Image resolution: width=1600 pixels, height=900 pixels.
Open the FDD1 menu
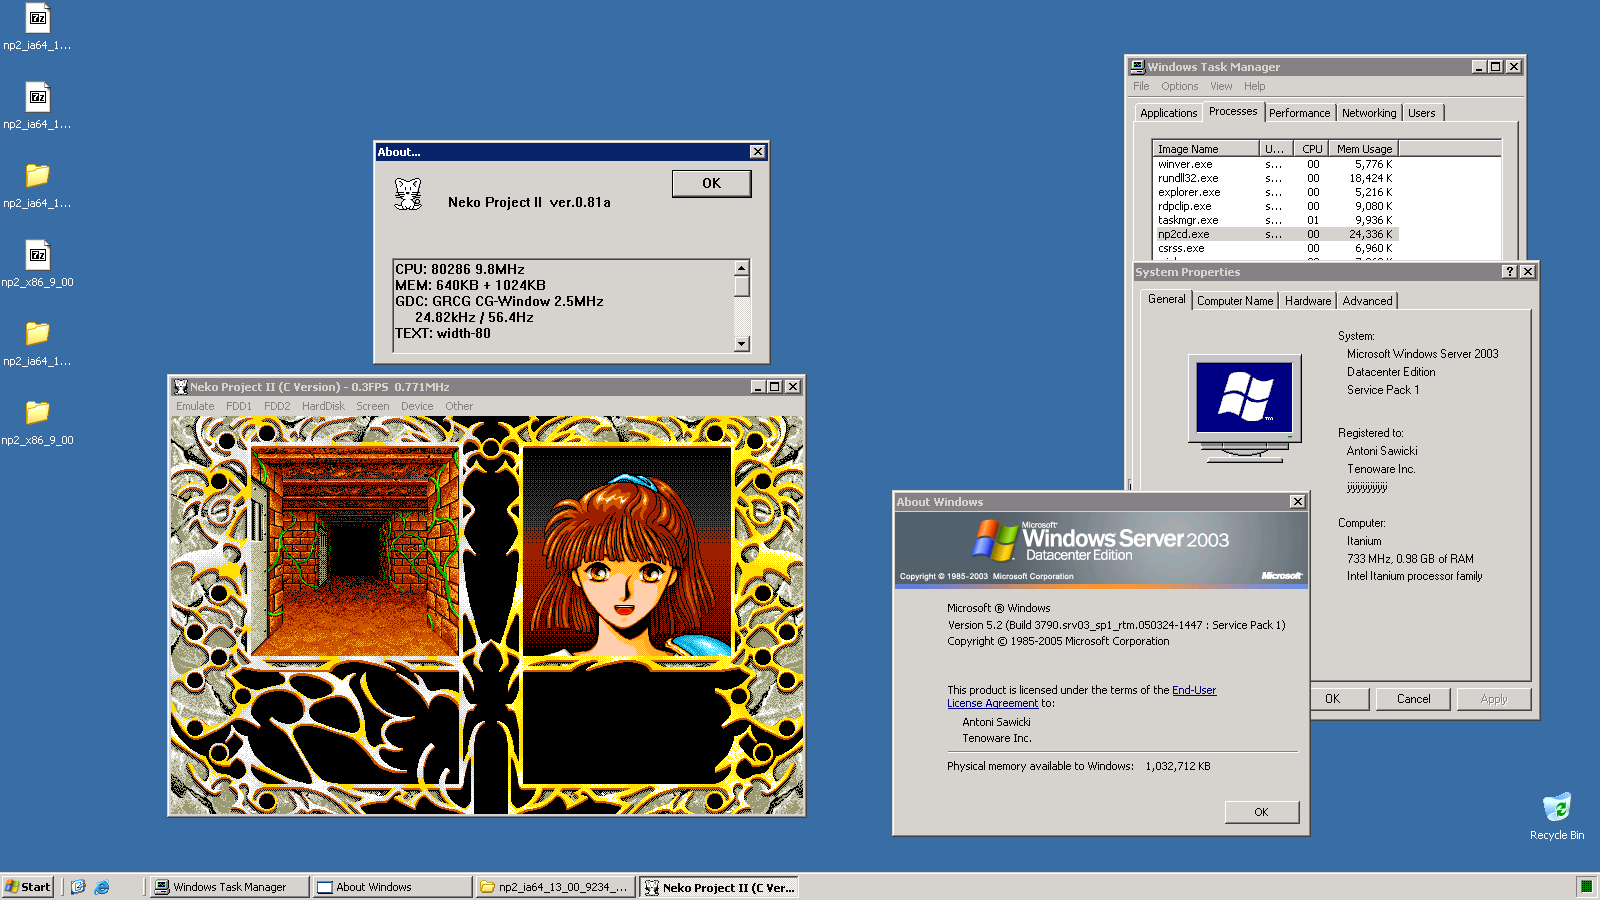(239, 406)
